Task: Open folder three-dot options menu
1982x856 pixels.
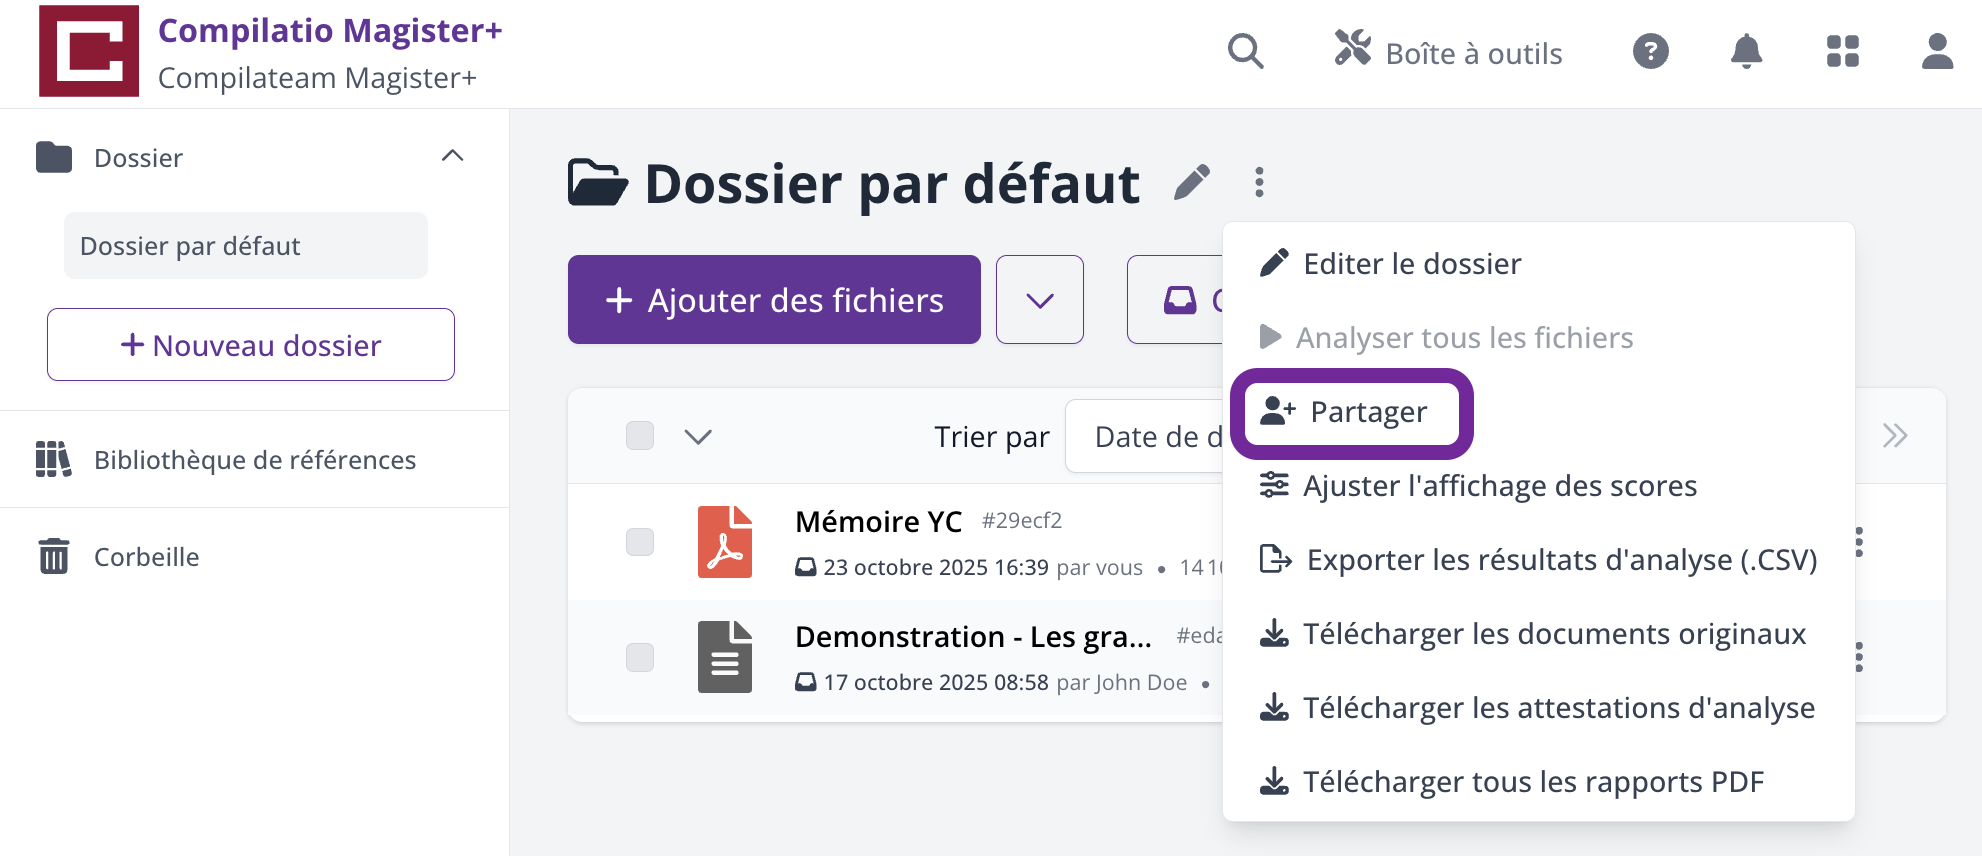Action: click(1260, 182)
